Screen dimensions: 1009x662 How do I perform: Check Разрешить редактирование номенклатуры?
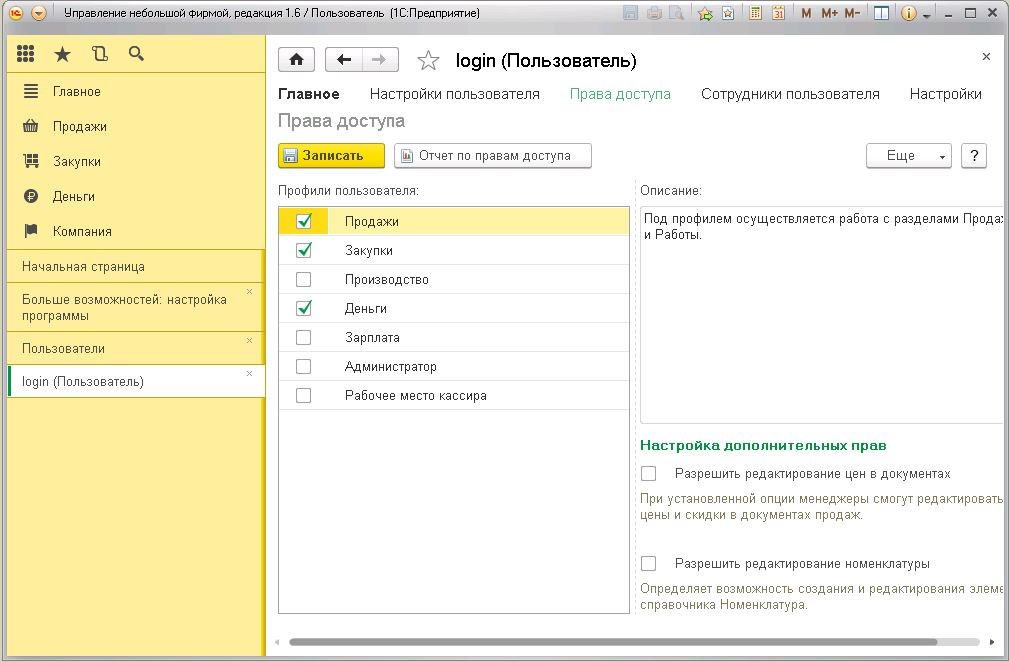[649, 564]
